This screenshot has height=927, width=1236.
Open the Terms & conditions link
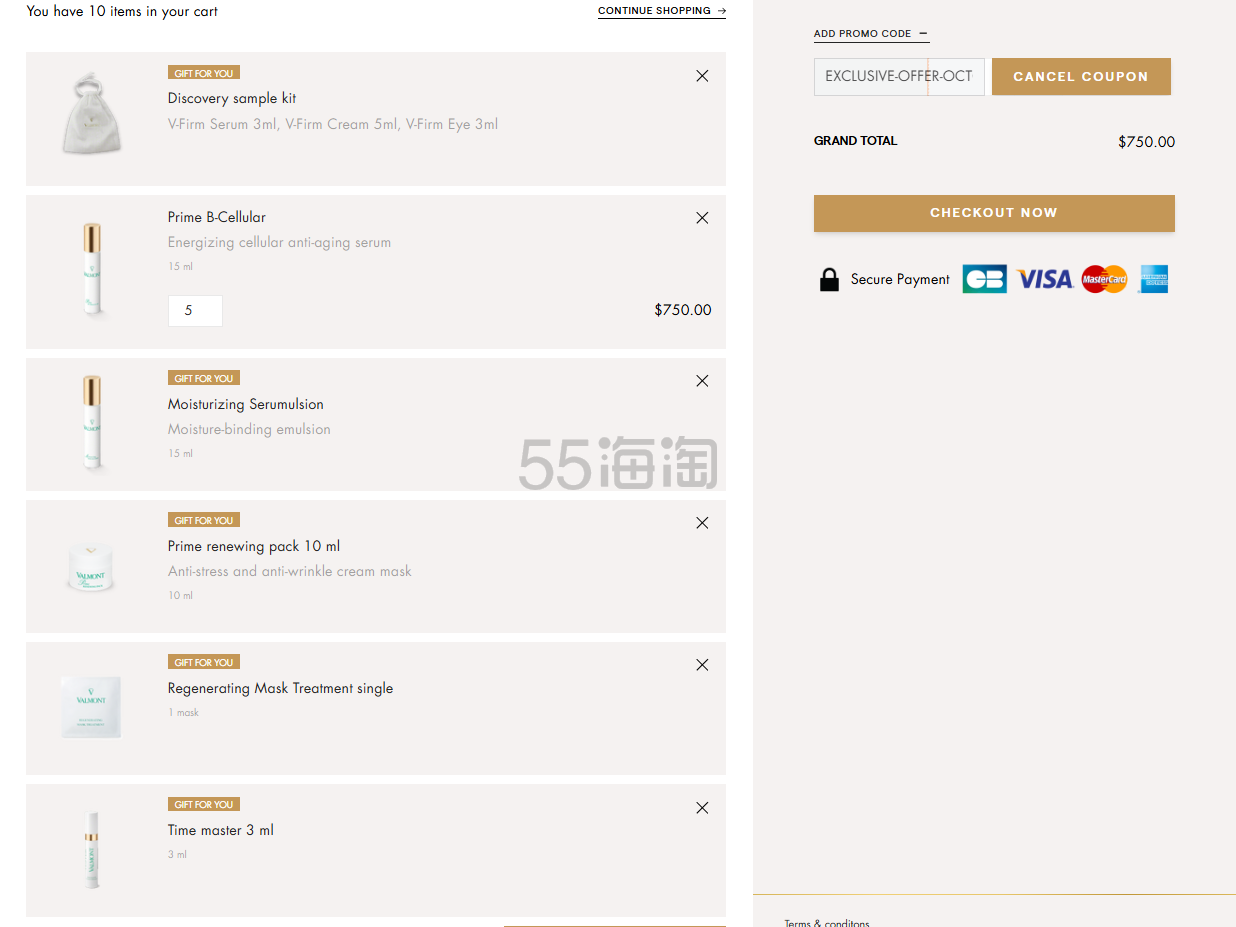[826, 922]
